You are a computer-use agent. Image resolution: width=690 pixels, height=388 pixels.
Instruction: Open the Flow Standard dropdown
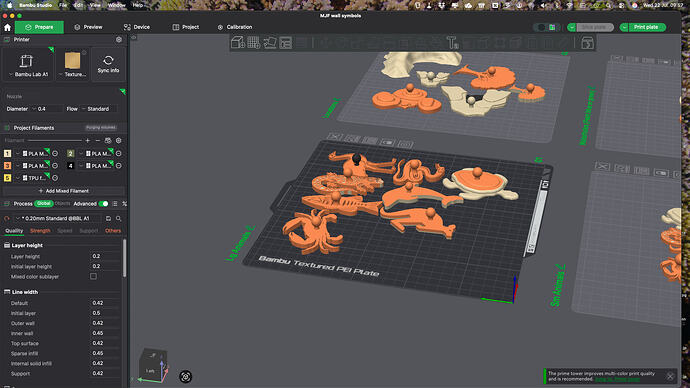(x=100, y=109)
